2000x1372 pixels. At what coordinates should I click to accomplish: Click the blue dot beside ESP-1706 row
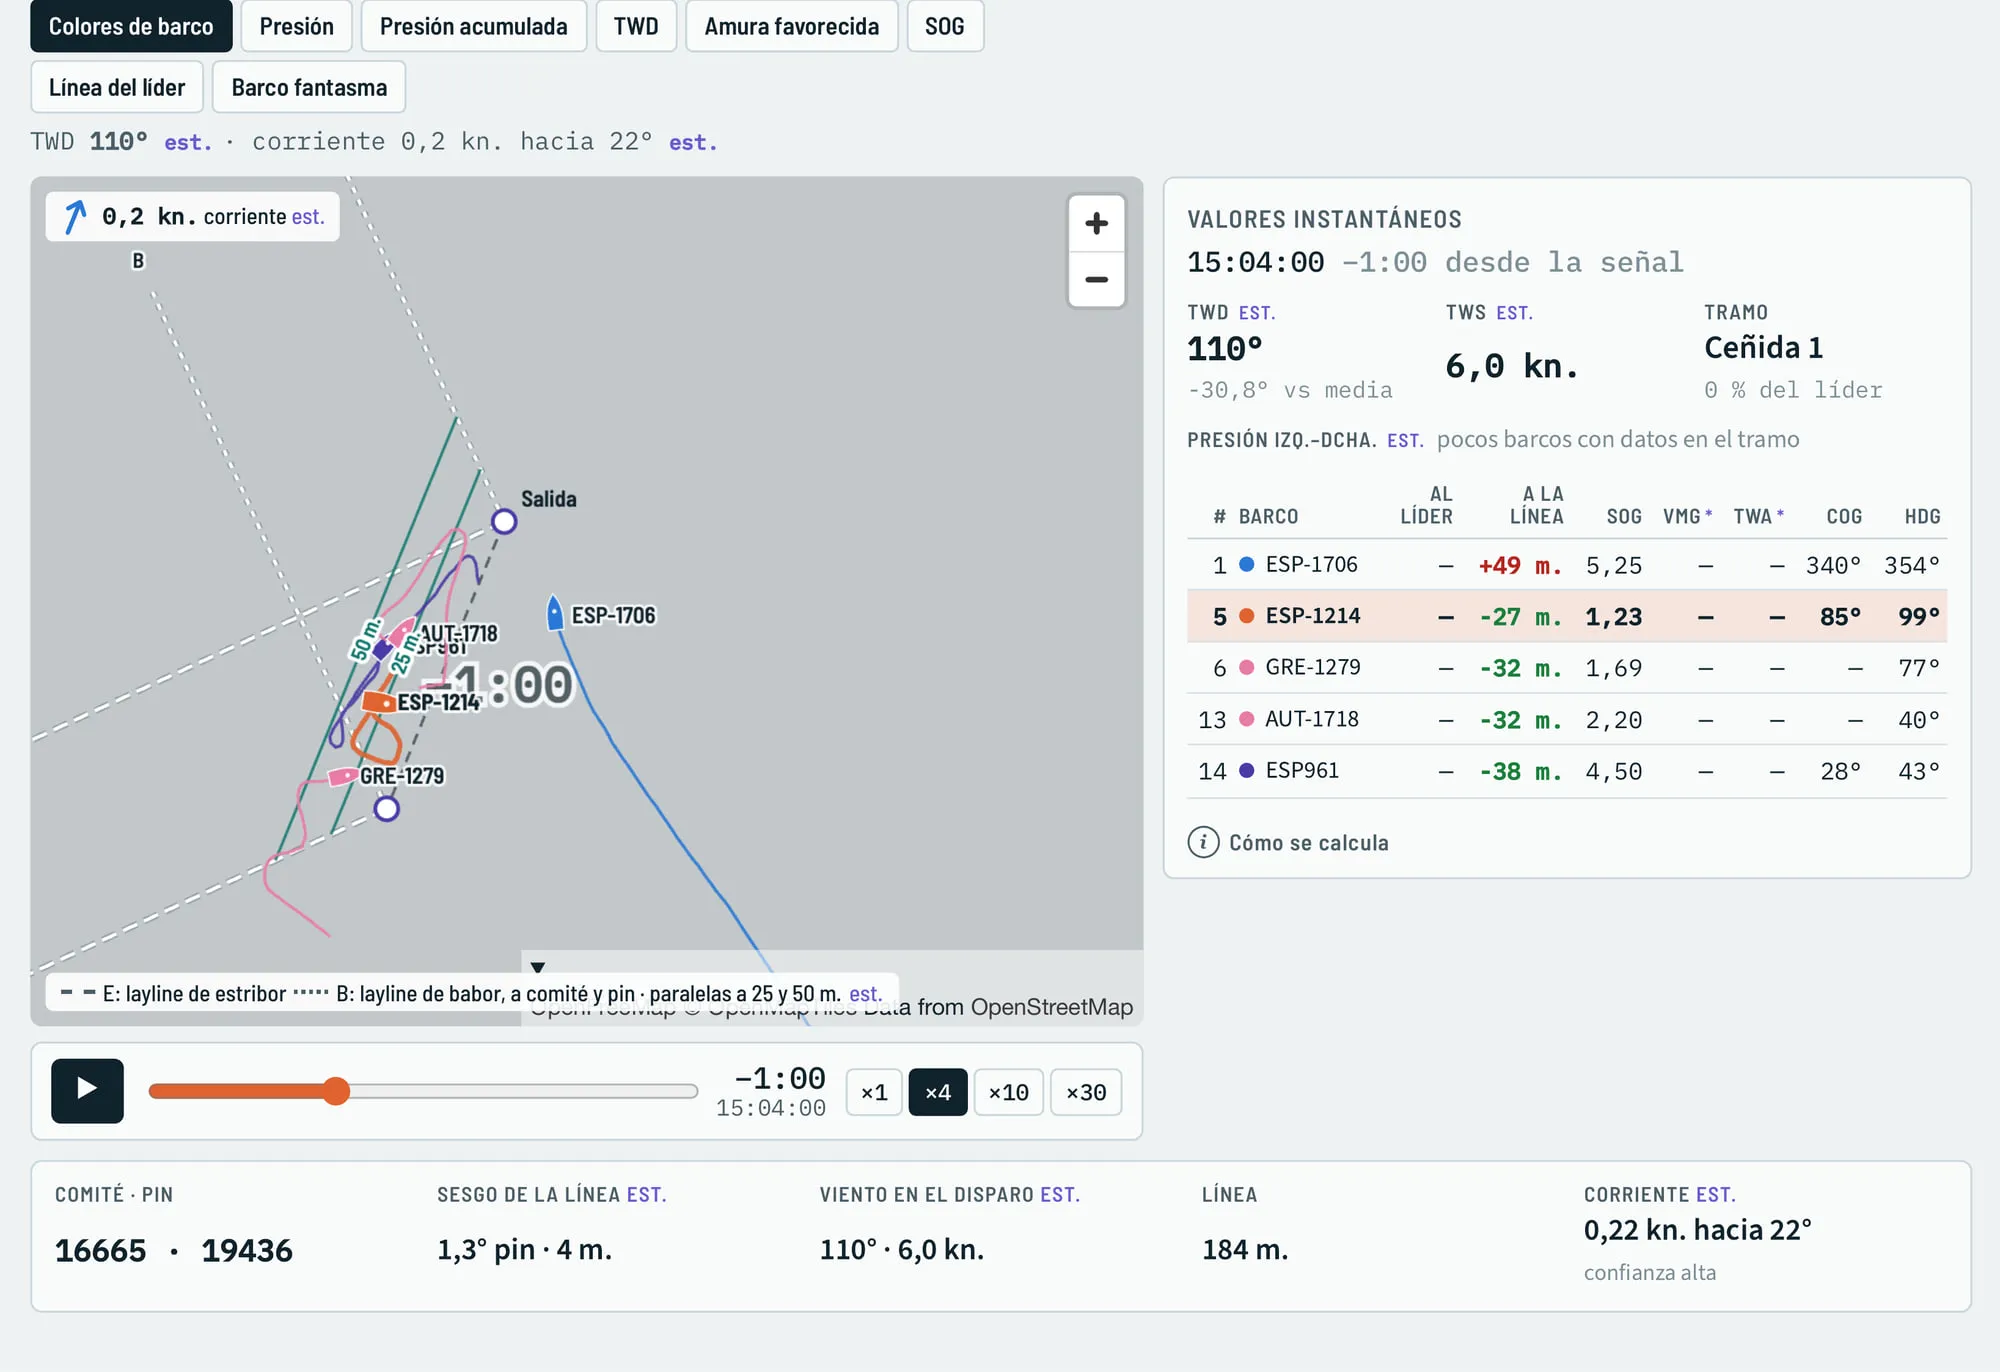tap(1247, 564)
